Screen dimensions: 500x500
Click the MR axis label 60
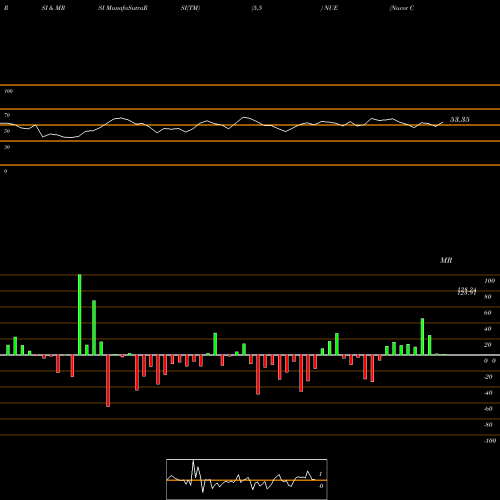tap(488, 313)
